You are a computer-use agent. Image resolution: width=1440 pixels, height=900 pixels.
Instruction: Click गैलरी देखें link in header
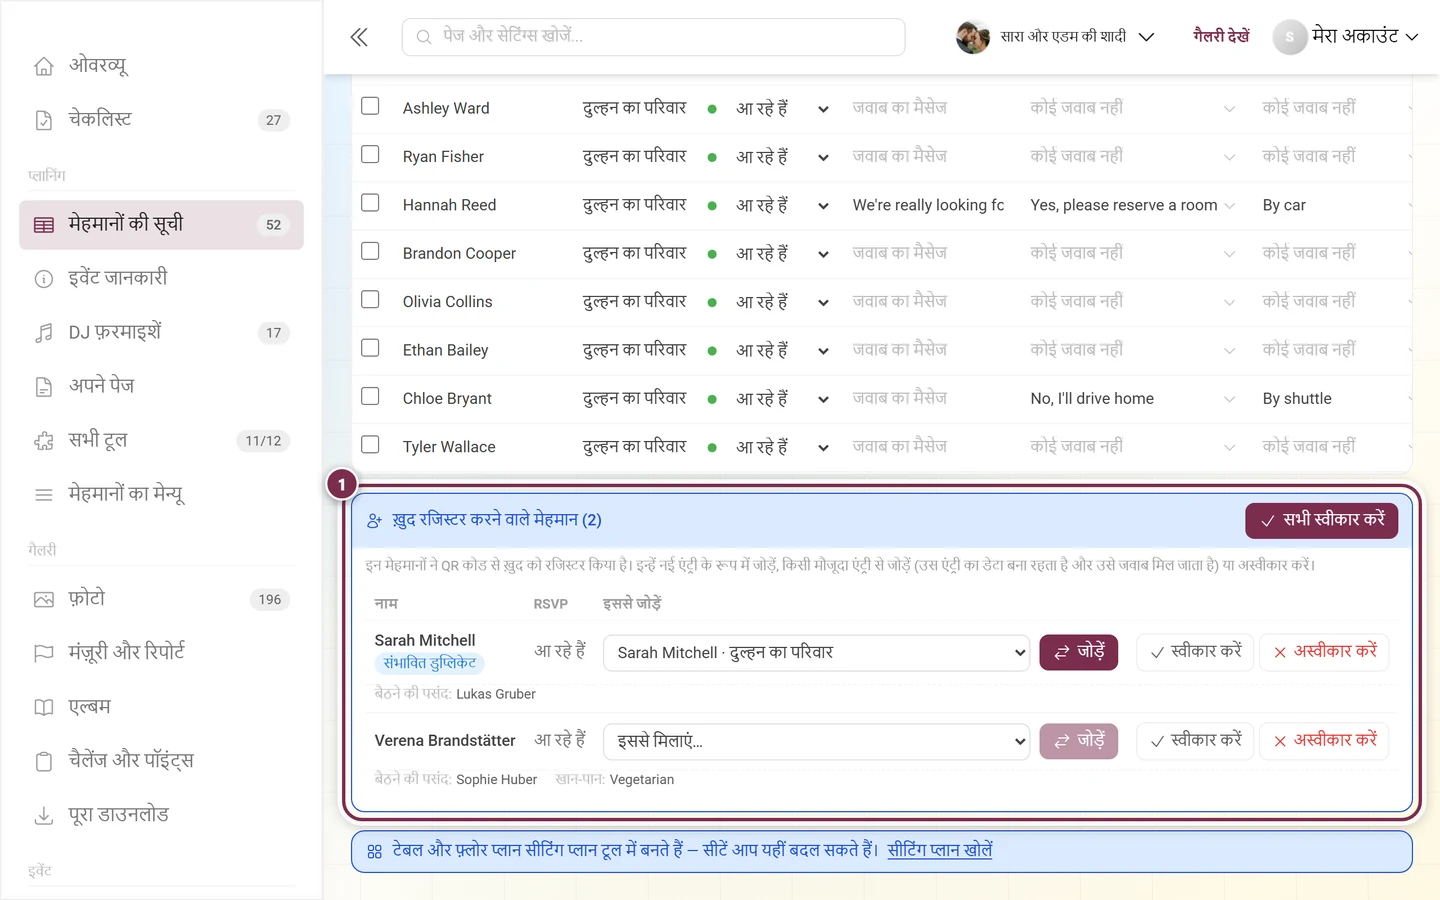(1221, 37)
